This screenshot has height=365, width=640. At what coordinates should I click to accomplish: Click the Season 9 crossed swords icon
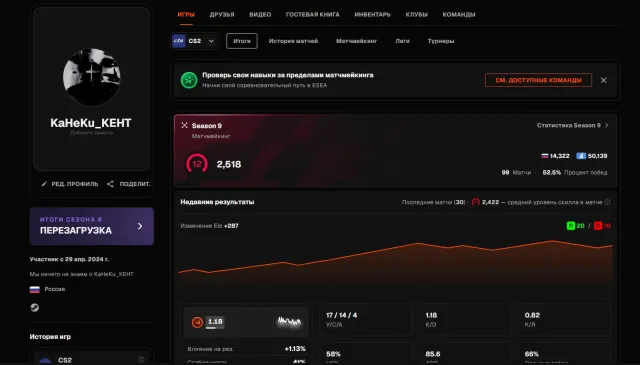tap(184, 125)
